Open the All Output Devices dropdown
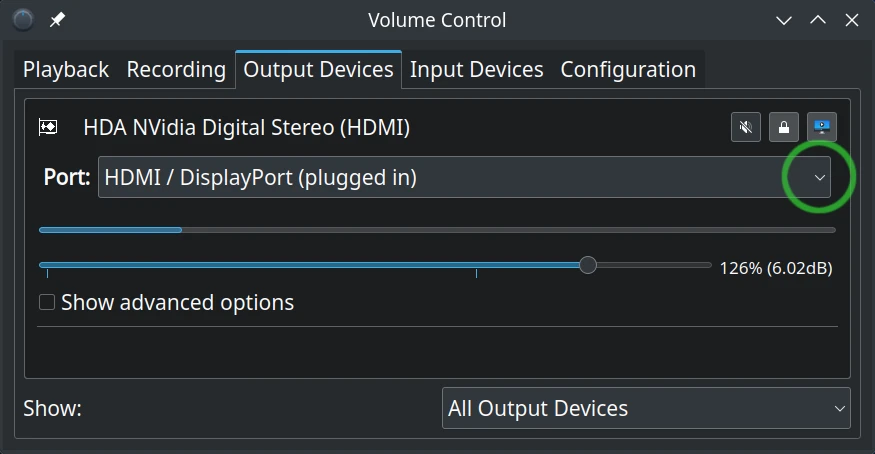The width and height of the screenshot is (875, 454). 646,408
